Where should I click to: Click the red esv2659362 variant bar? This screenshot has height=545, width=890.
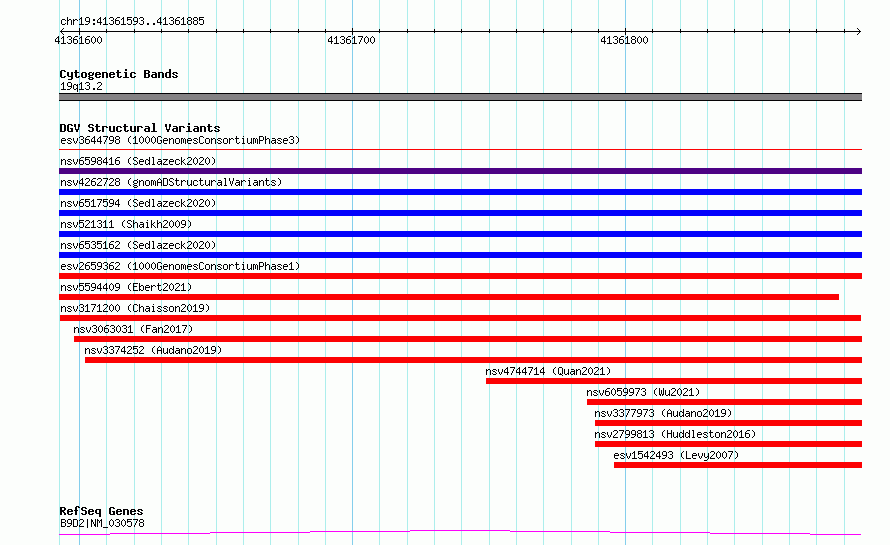tap(460, 276)
